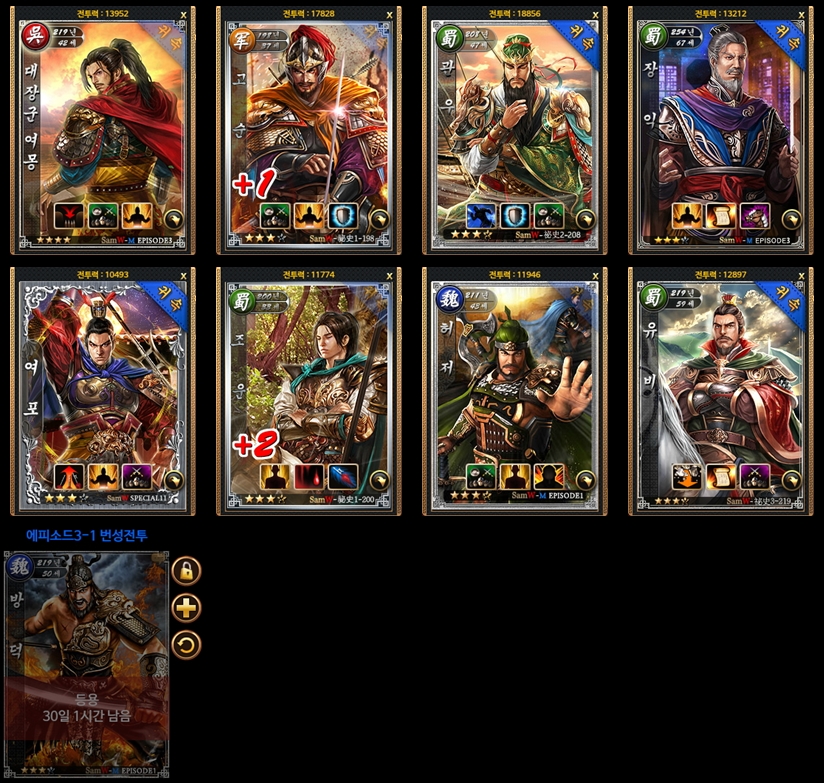Close the 여포 card with 전투력 10493

click(x=183, y=276)
